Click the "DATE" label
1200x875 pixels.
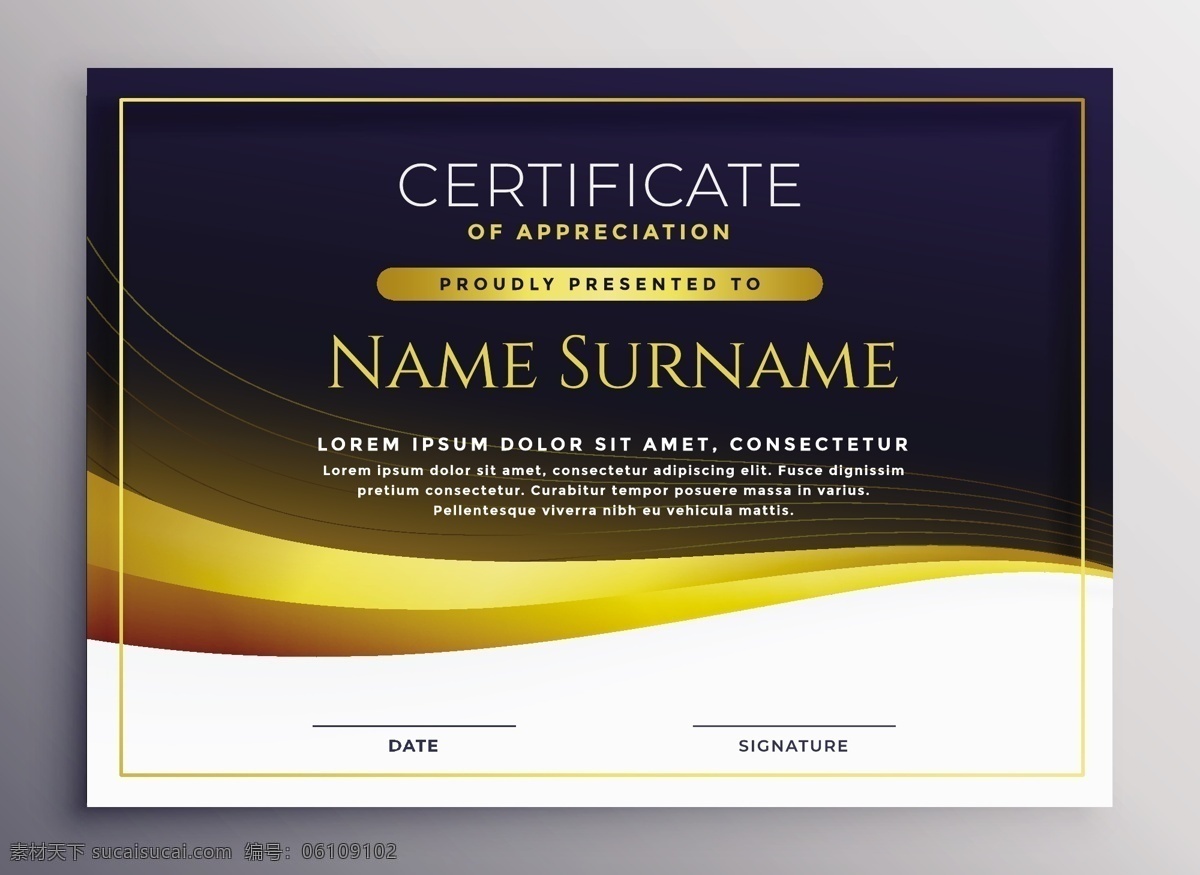click(x=413, y=746)
